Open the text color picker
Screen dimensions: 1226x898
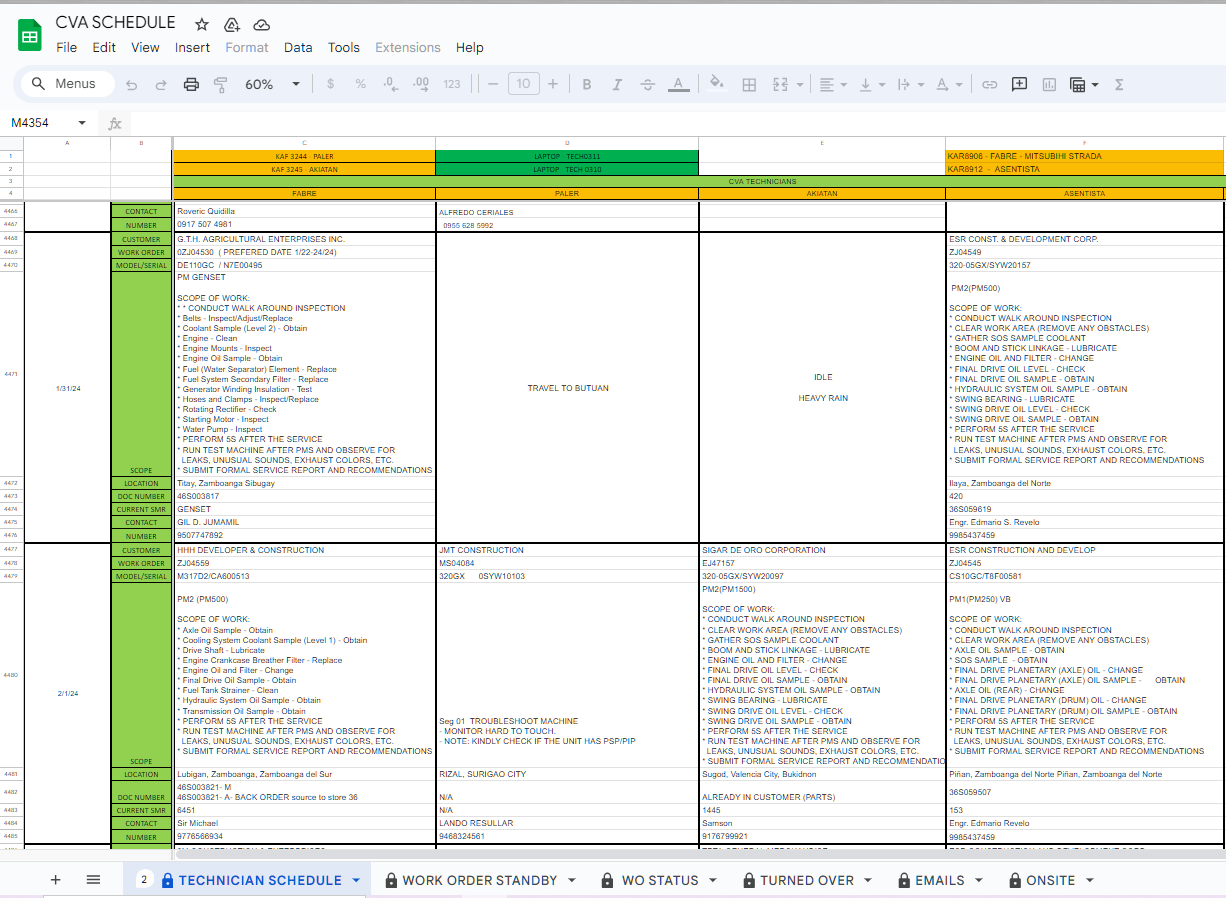pyautogui.click(x=677, y=84)
